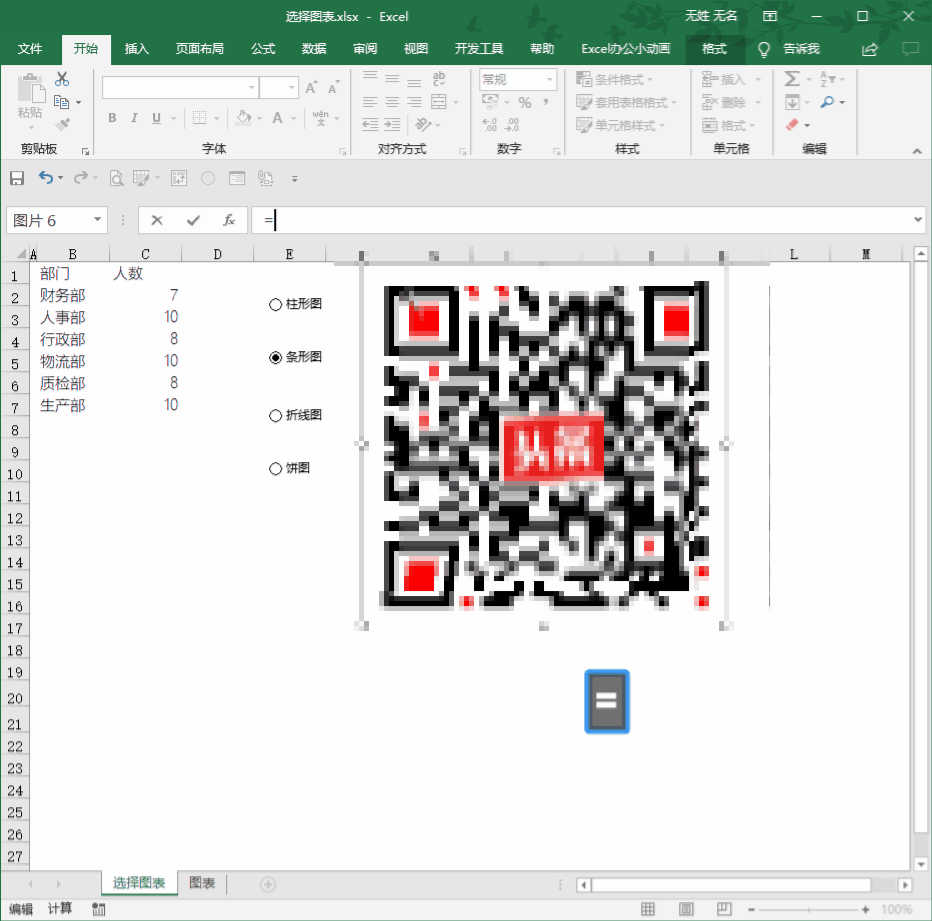Switch to the 插入 ribbon tab
The height and width of the screenshot is (921, 932).
[137, 49]
